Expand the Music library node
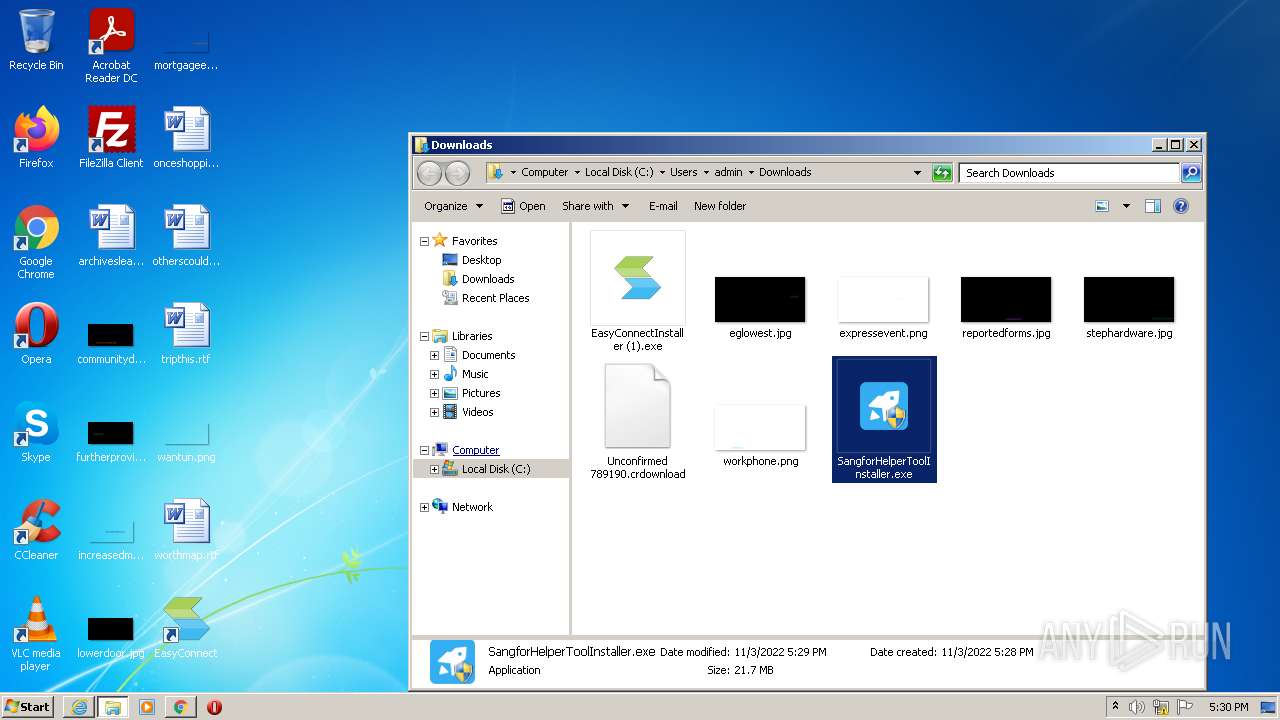The width and height of the screenshot is (1280, 720). coord(434,374)
